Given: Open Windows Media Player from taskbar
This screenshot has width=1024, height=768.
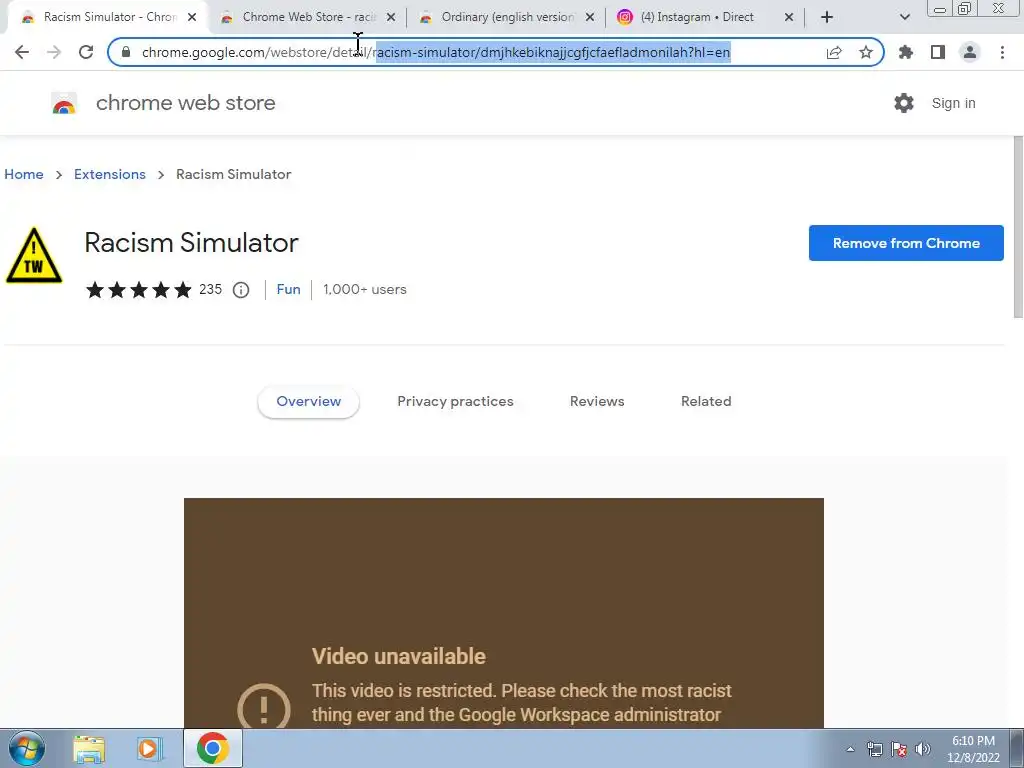Looking at the screenshot, I should [x=149, y=749].
